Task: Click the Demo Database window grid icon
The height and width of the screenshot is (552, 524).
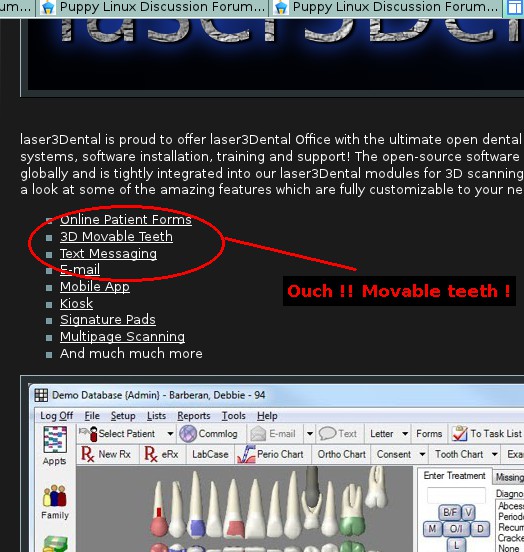Action: 41,395
